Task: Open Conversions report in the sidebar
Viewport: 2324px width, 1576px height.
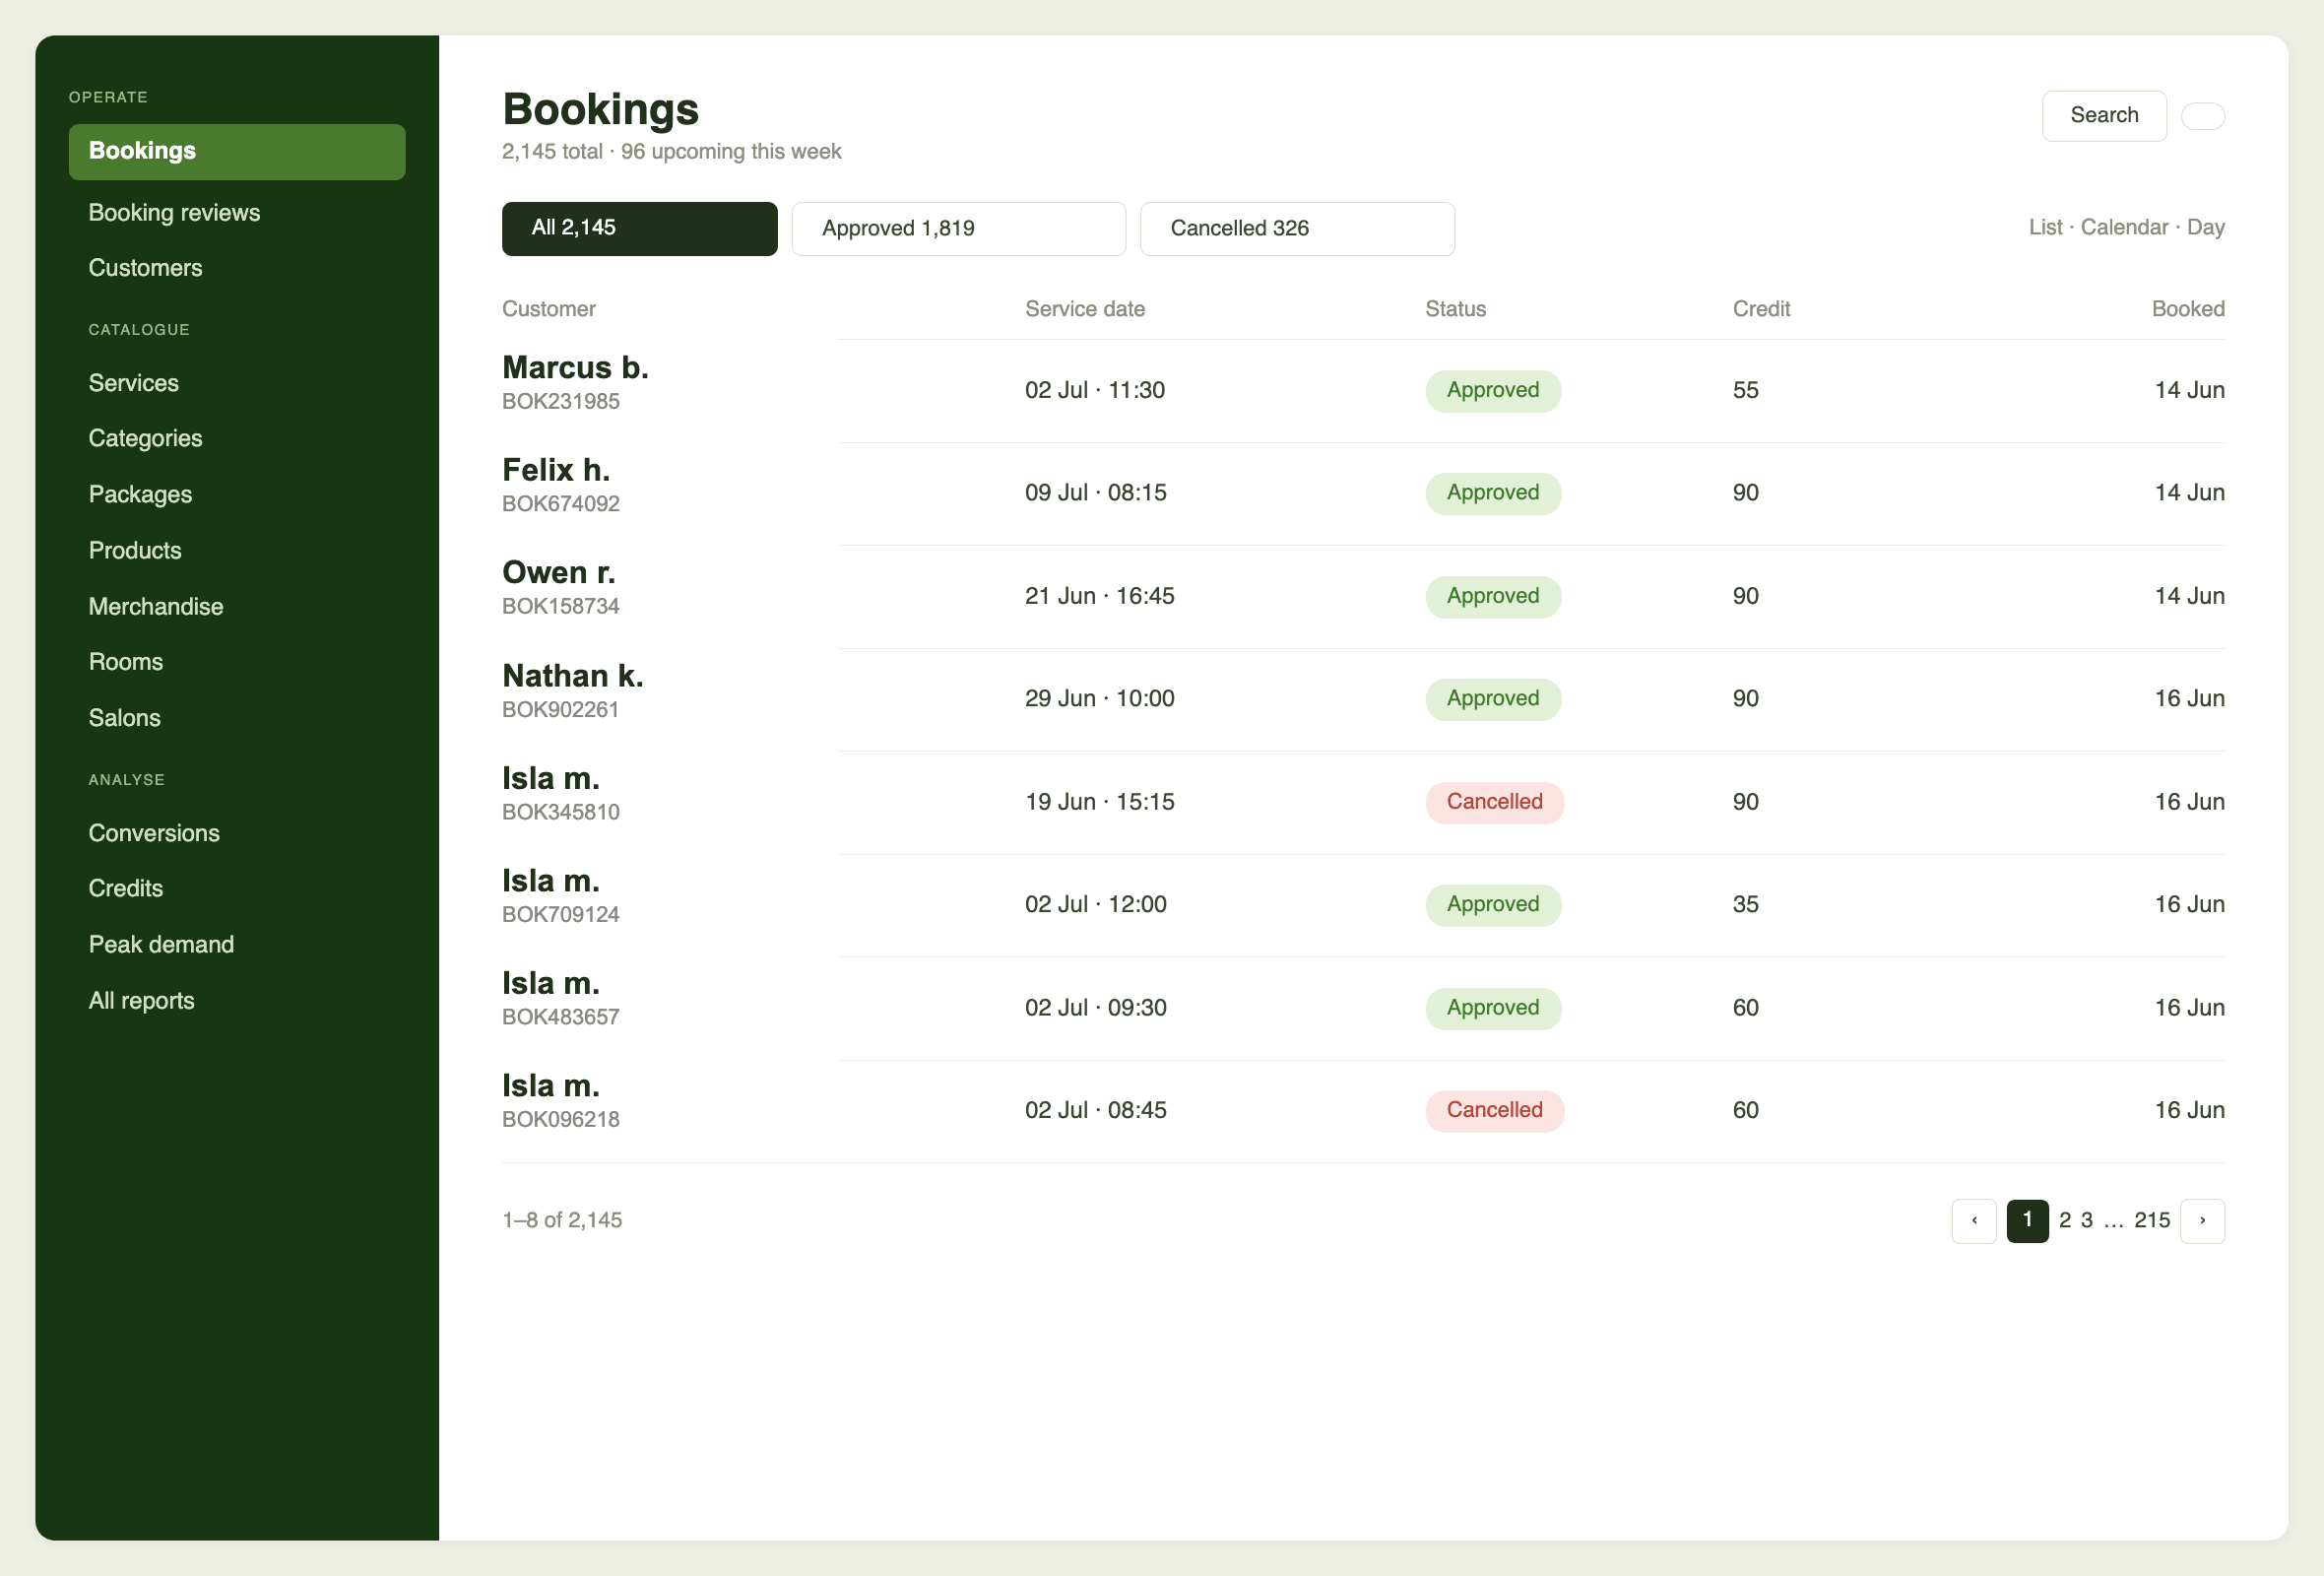Action: [x=154, y=833]
